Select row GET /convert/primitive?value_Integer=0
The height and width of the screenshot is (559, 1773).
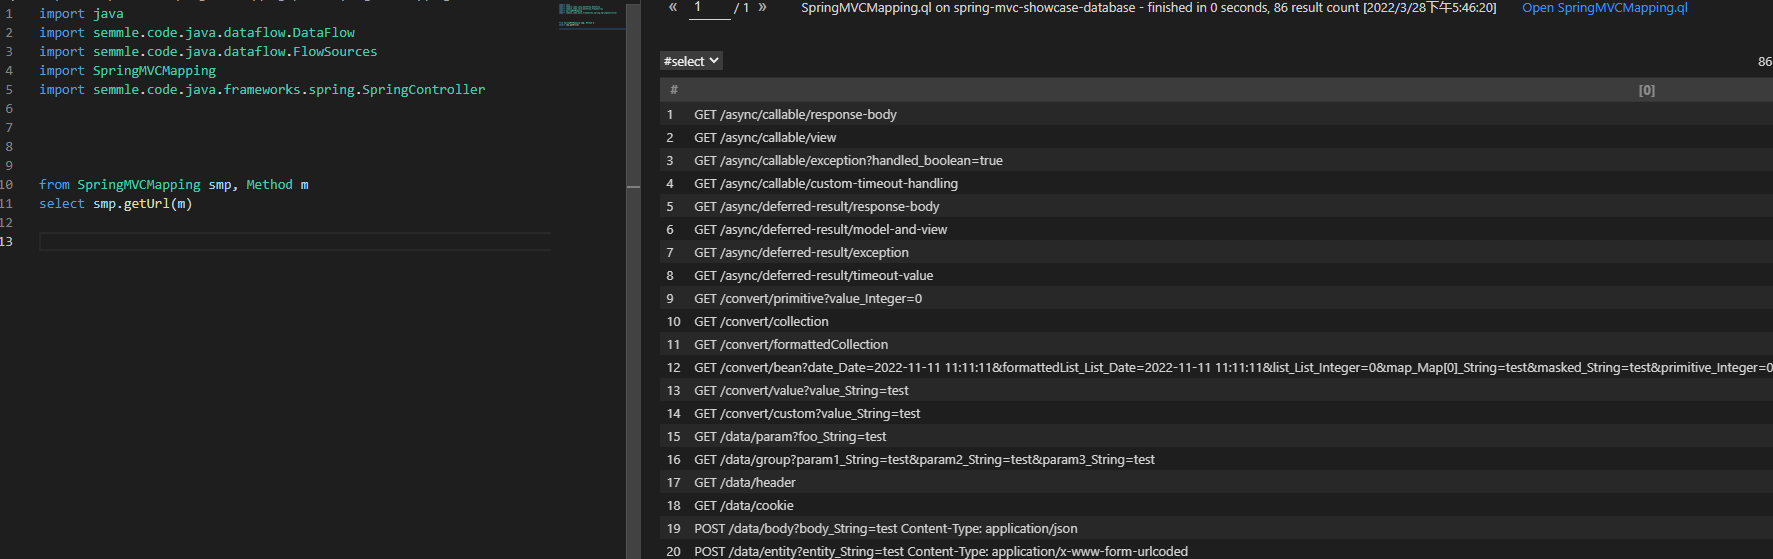click(1216, 298)
